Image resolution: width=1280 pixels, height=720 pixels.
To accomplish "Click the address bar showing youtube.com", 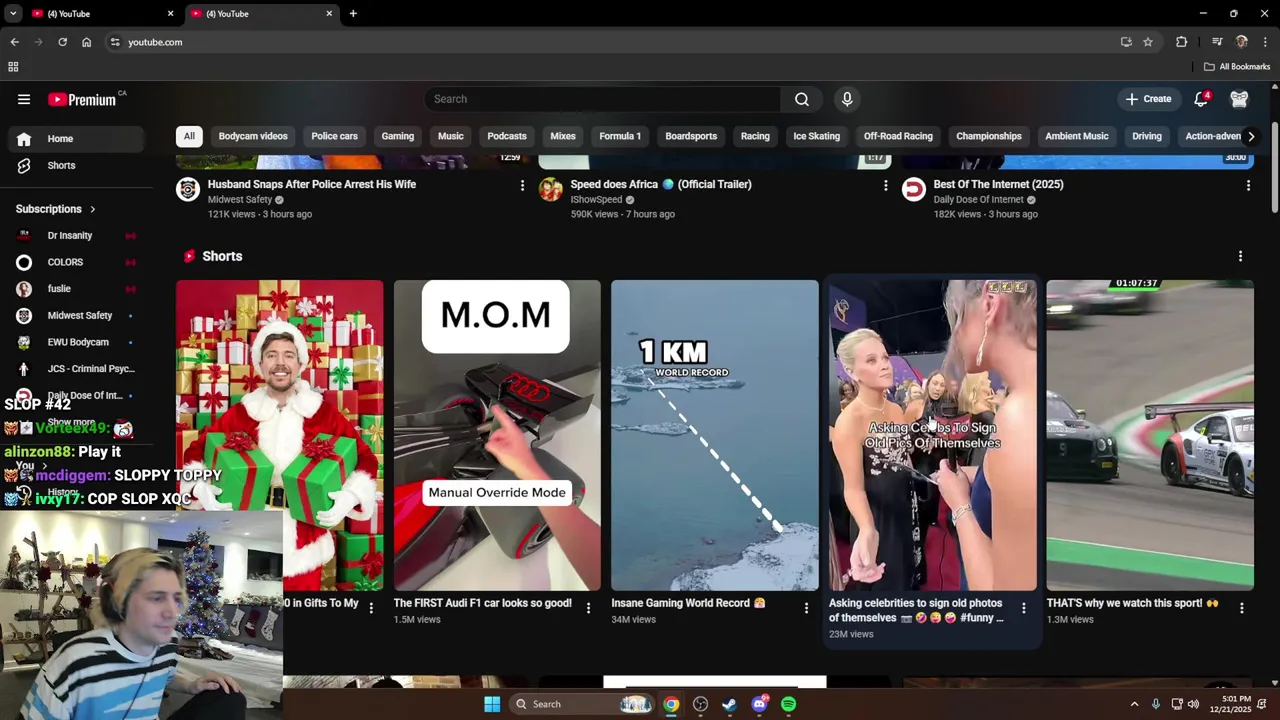I will (x=610, y=42).
